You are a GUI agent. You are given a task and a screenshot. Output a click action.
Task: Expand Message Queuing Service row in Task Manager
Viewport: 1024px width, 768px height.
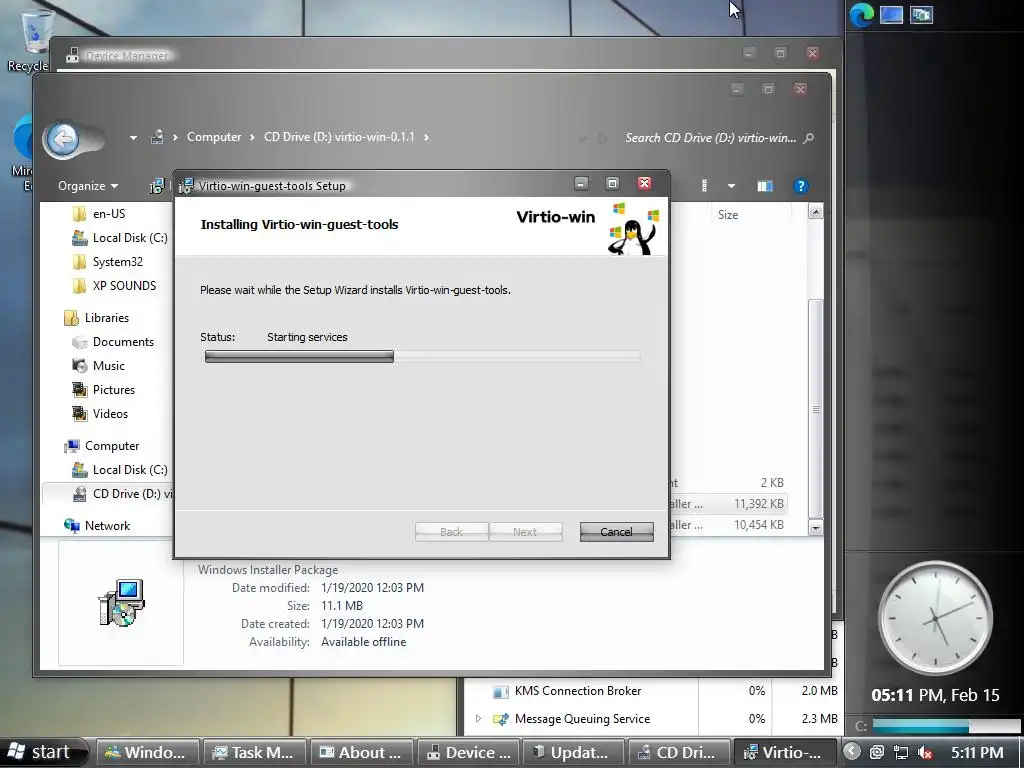479,718
